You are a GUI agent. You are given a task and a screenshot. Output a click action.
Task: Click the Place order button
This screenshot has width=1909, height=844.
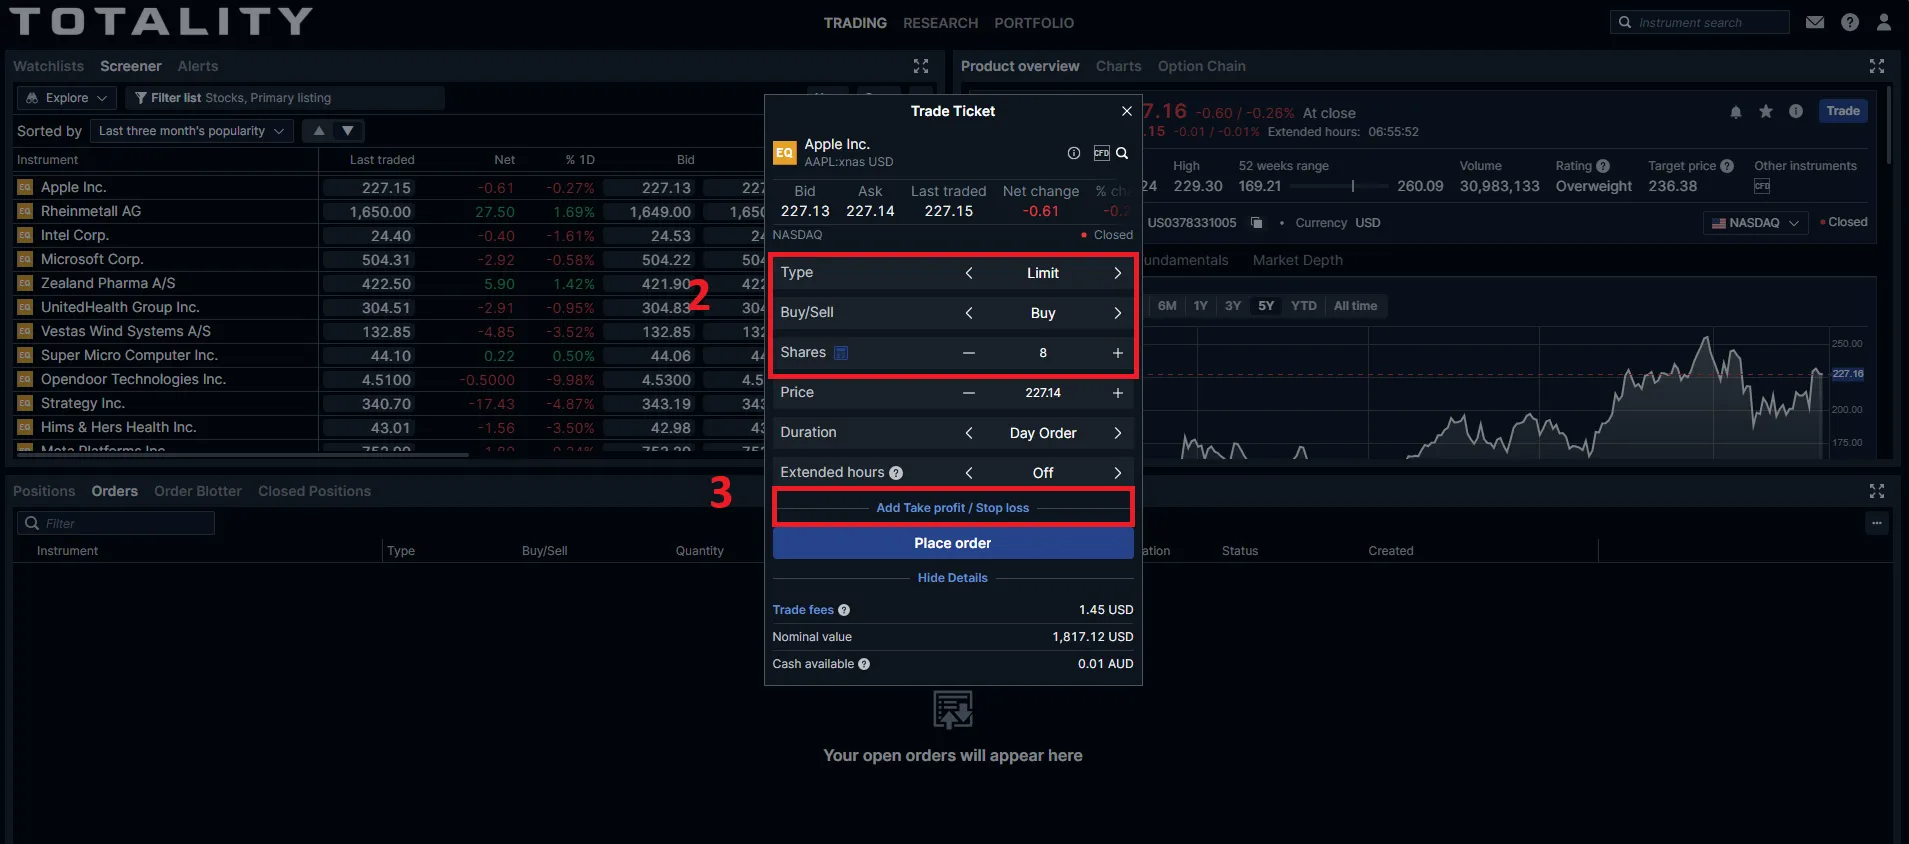[x=952, y=543]
